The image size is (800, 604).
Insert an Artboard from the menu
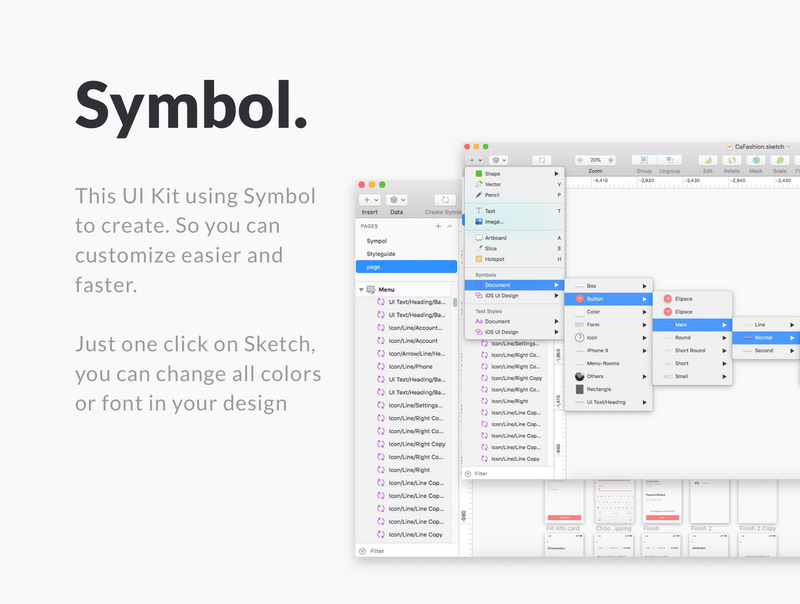point(514,238)
